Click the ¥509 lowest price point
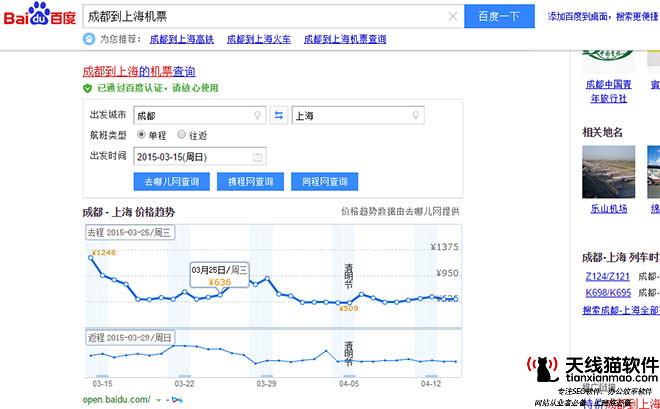 tap(349, 303)
